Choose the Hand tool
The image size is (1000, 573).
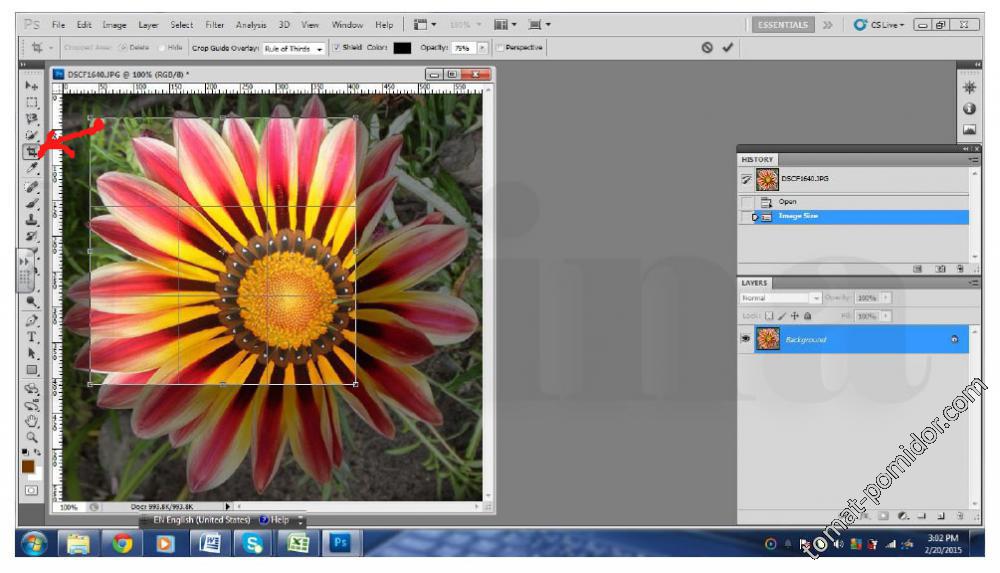pos(32,421)
